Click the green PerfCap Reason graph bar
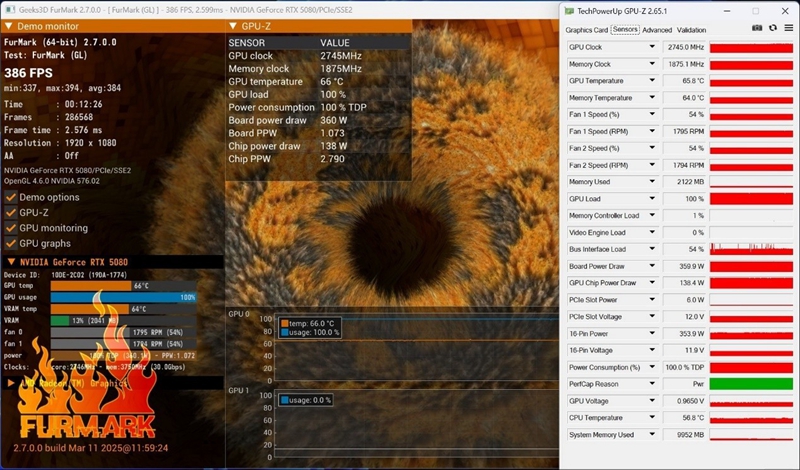 (x=751, y=384)
